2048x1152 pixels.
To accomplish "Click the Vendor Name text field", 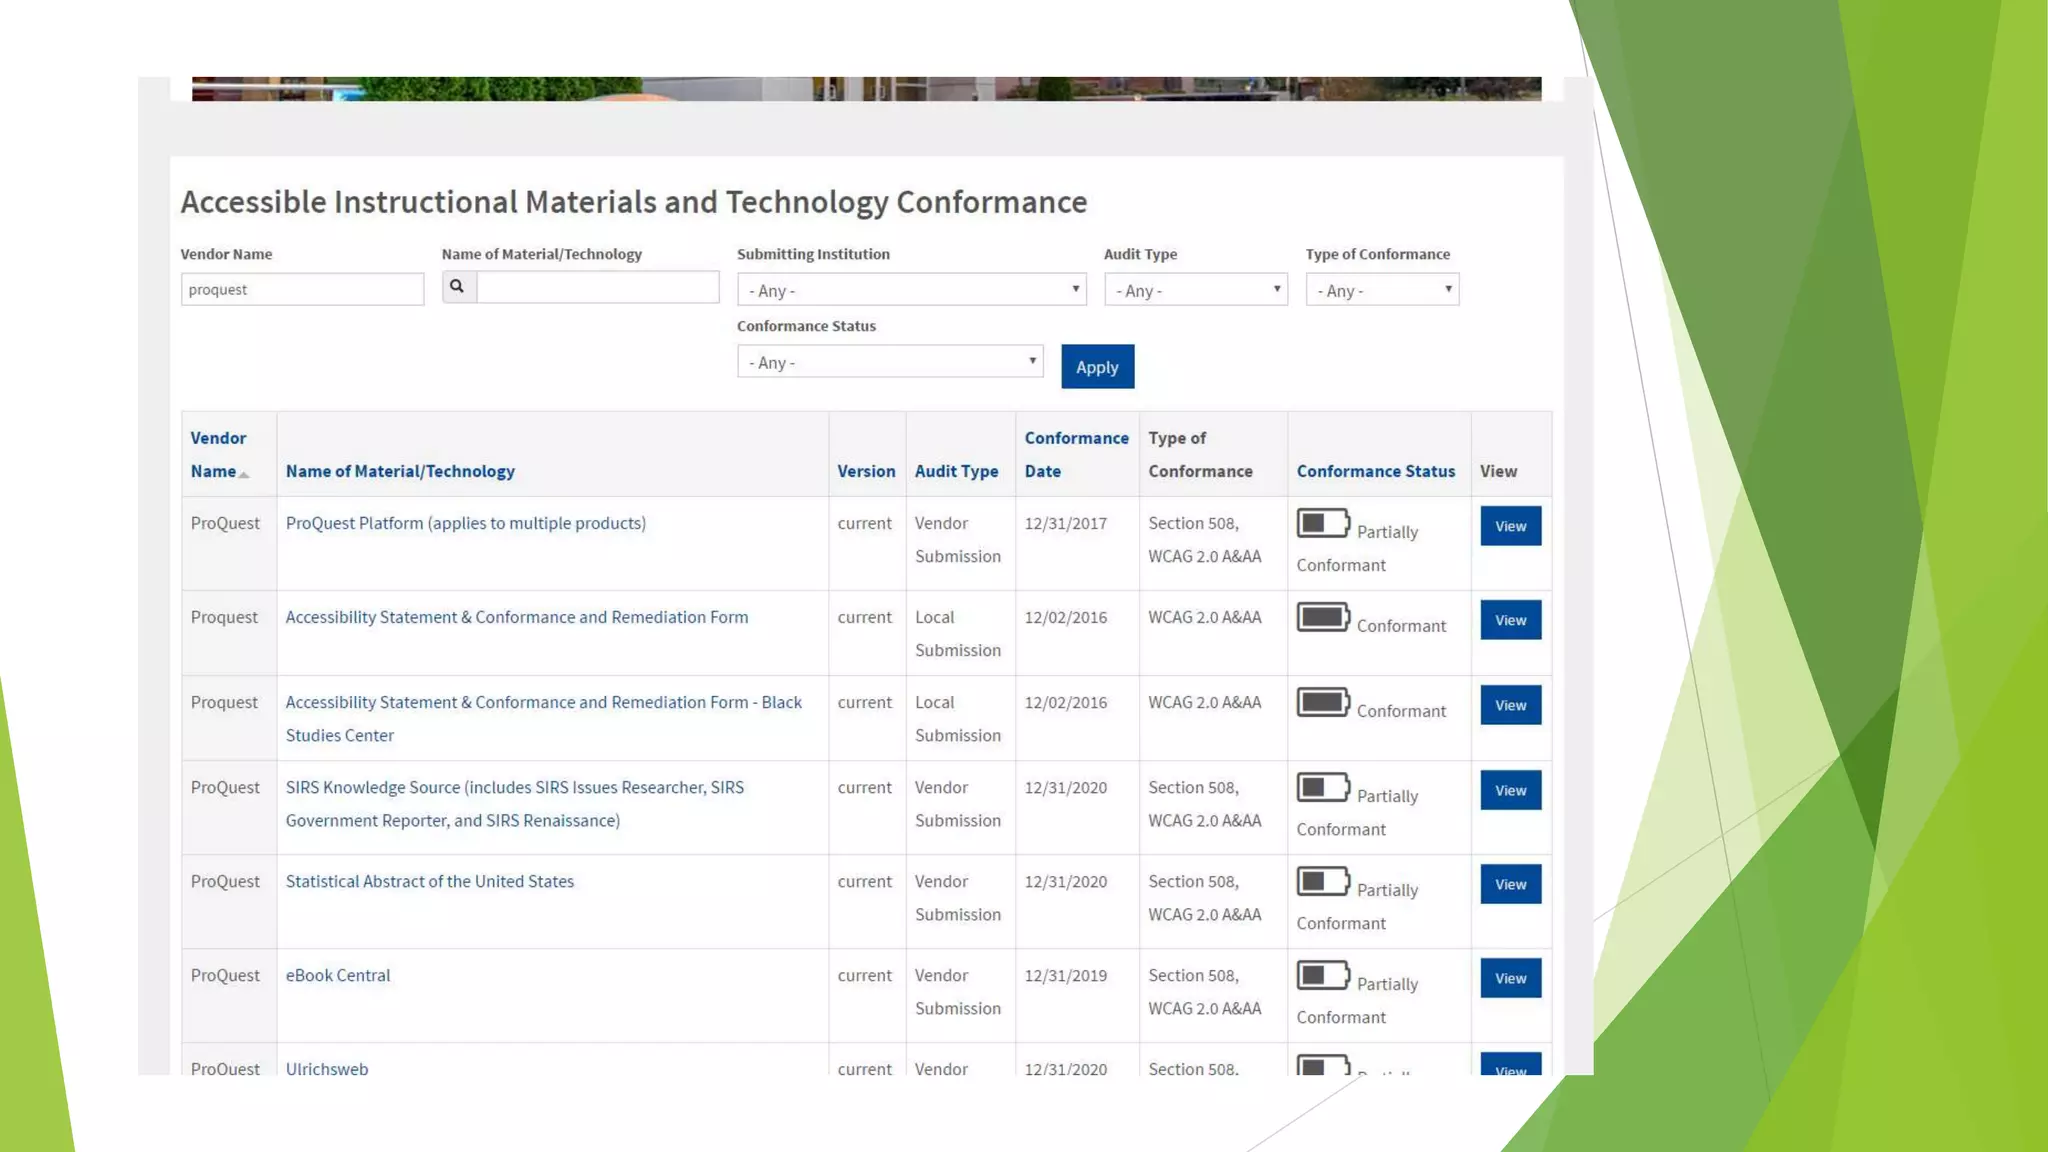I will coord(302,290).
